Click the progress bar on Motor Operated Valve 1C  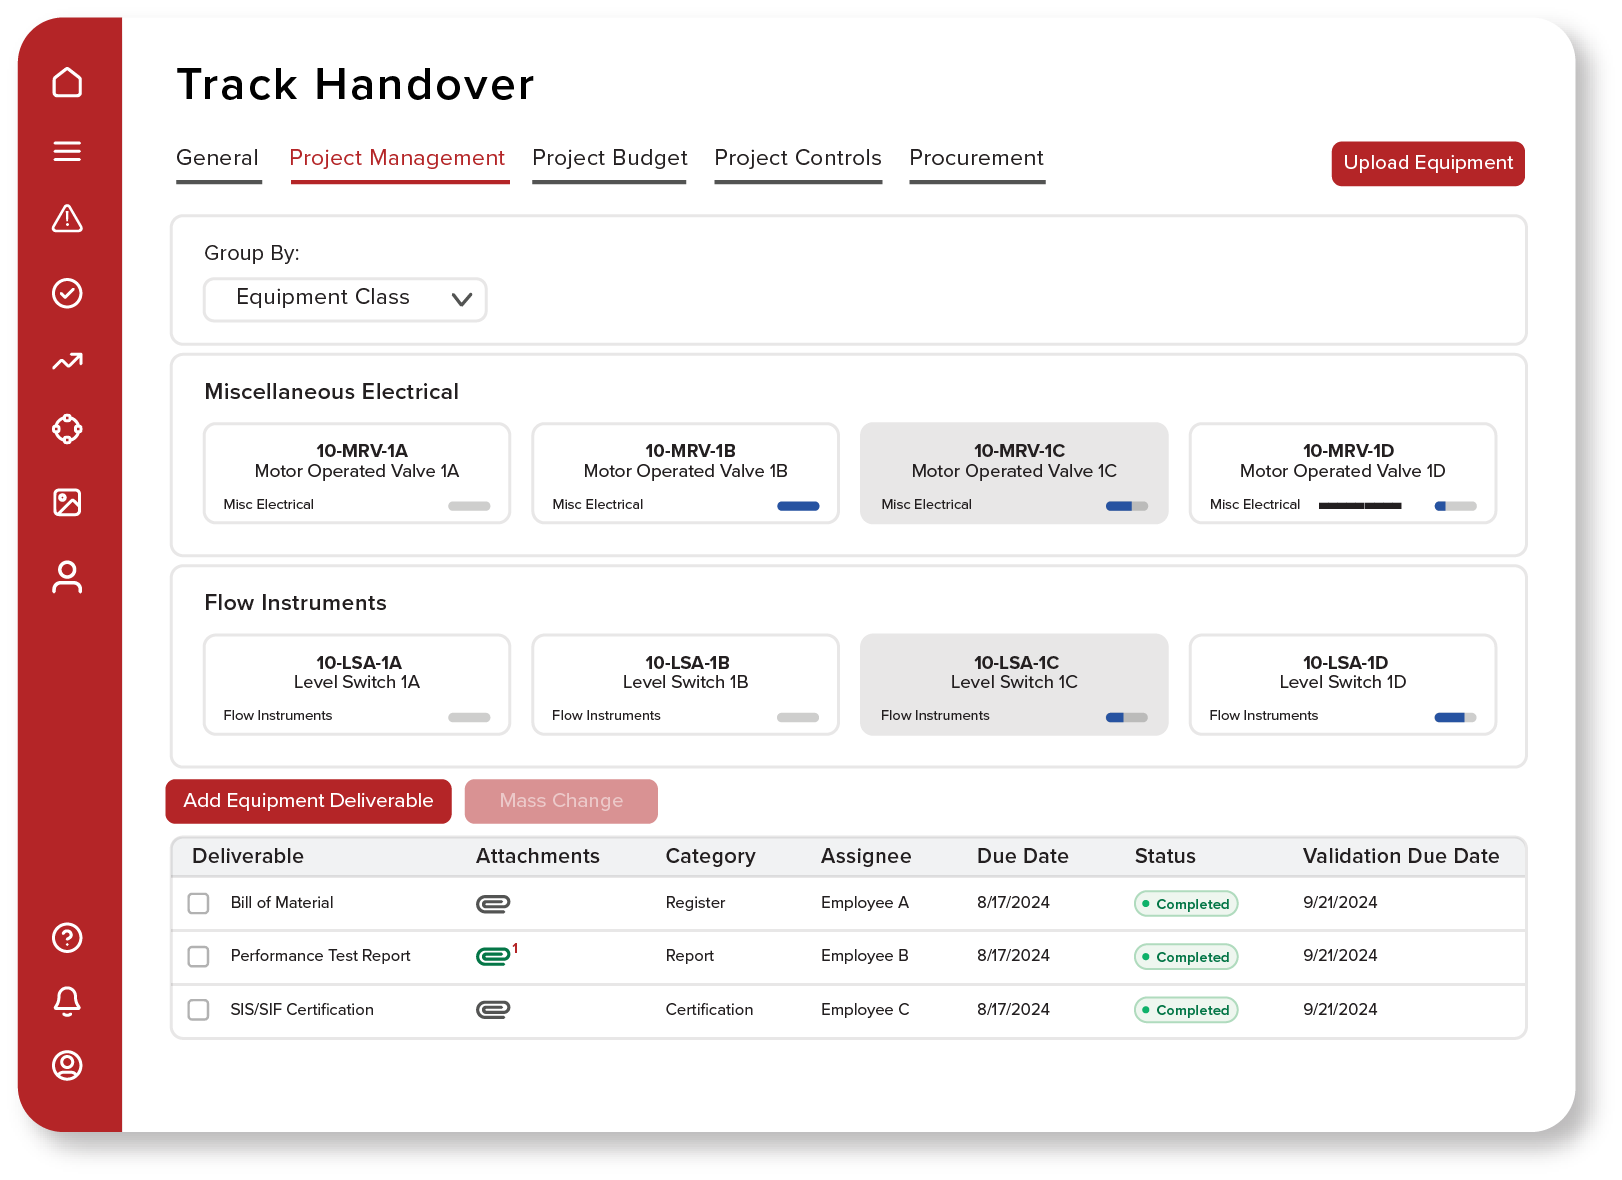[x=1124, y=506]
